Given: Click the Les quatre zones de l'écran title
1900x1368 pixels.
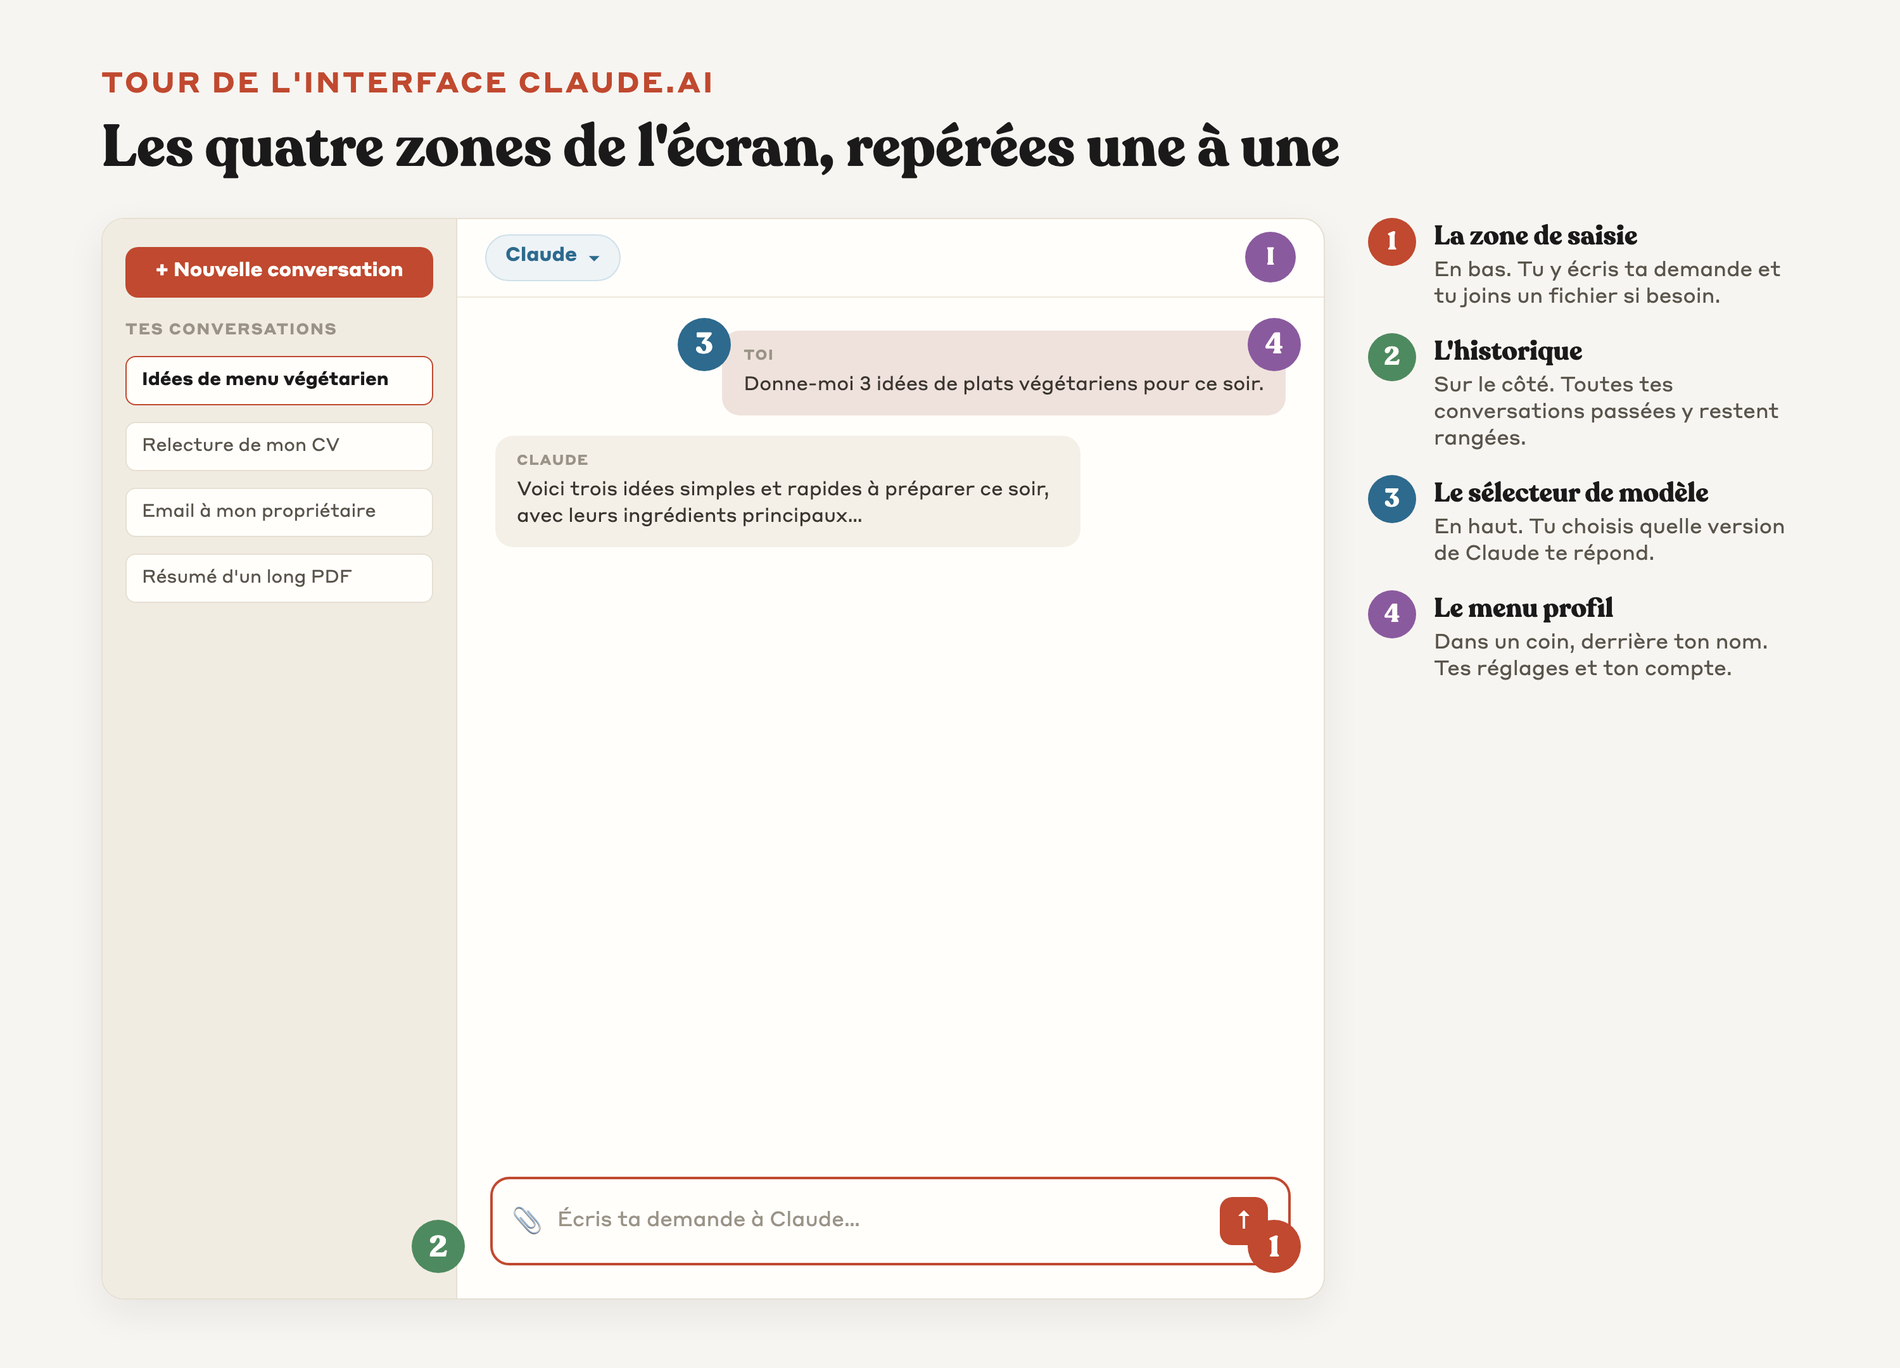Looking at the screenshot, I should click(720, 148).
